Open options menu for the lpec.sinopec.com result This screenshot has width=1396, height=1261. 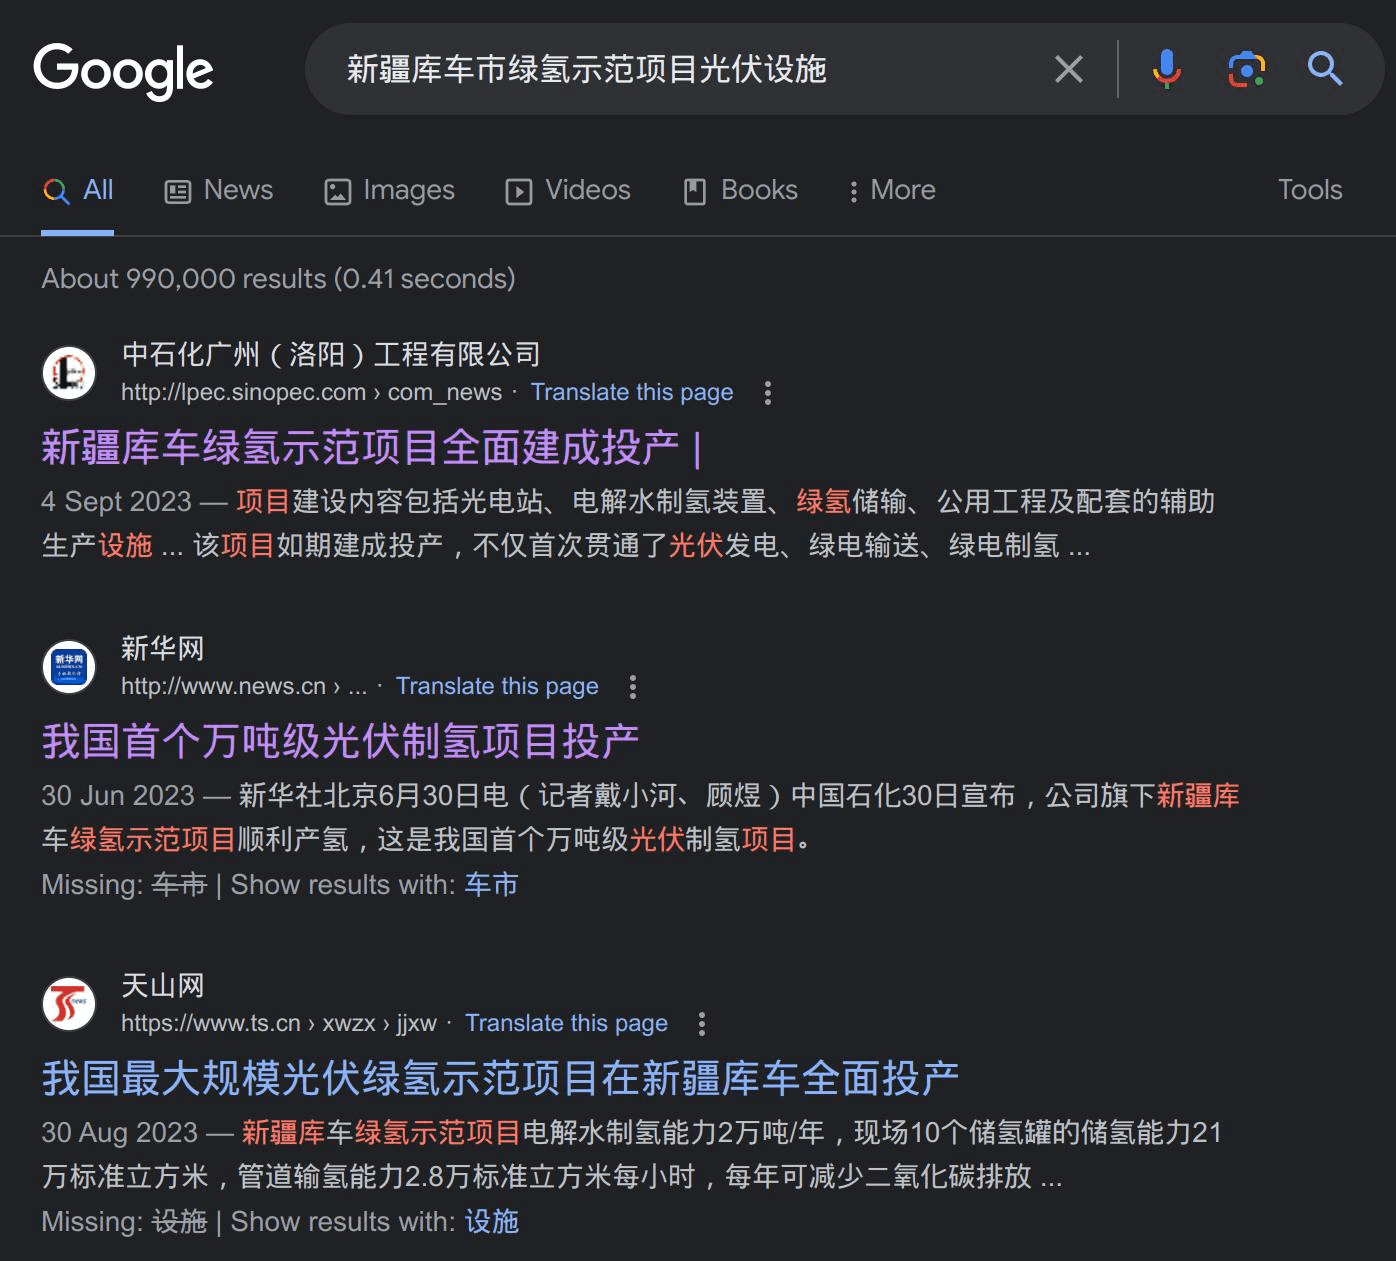coord(768,393)
